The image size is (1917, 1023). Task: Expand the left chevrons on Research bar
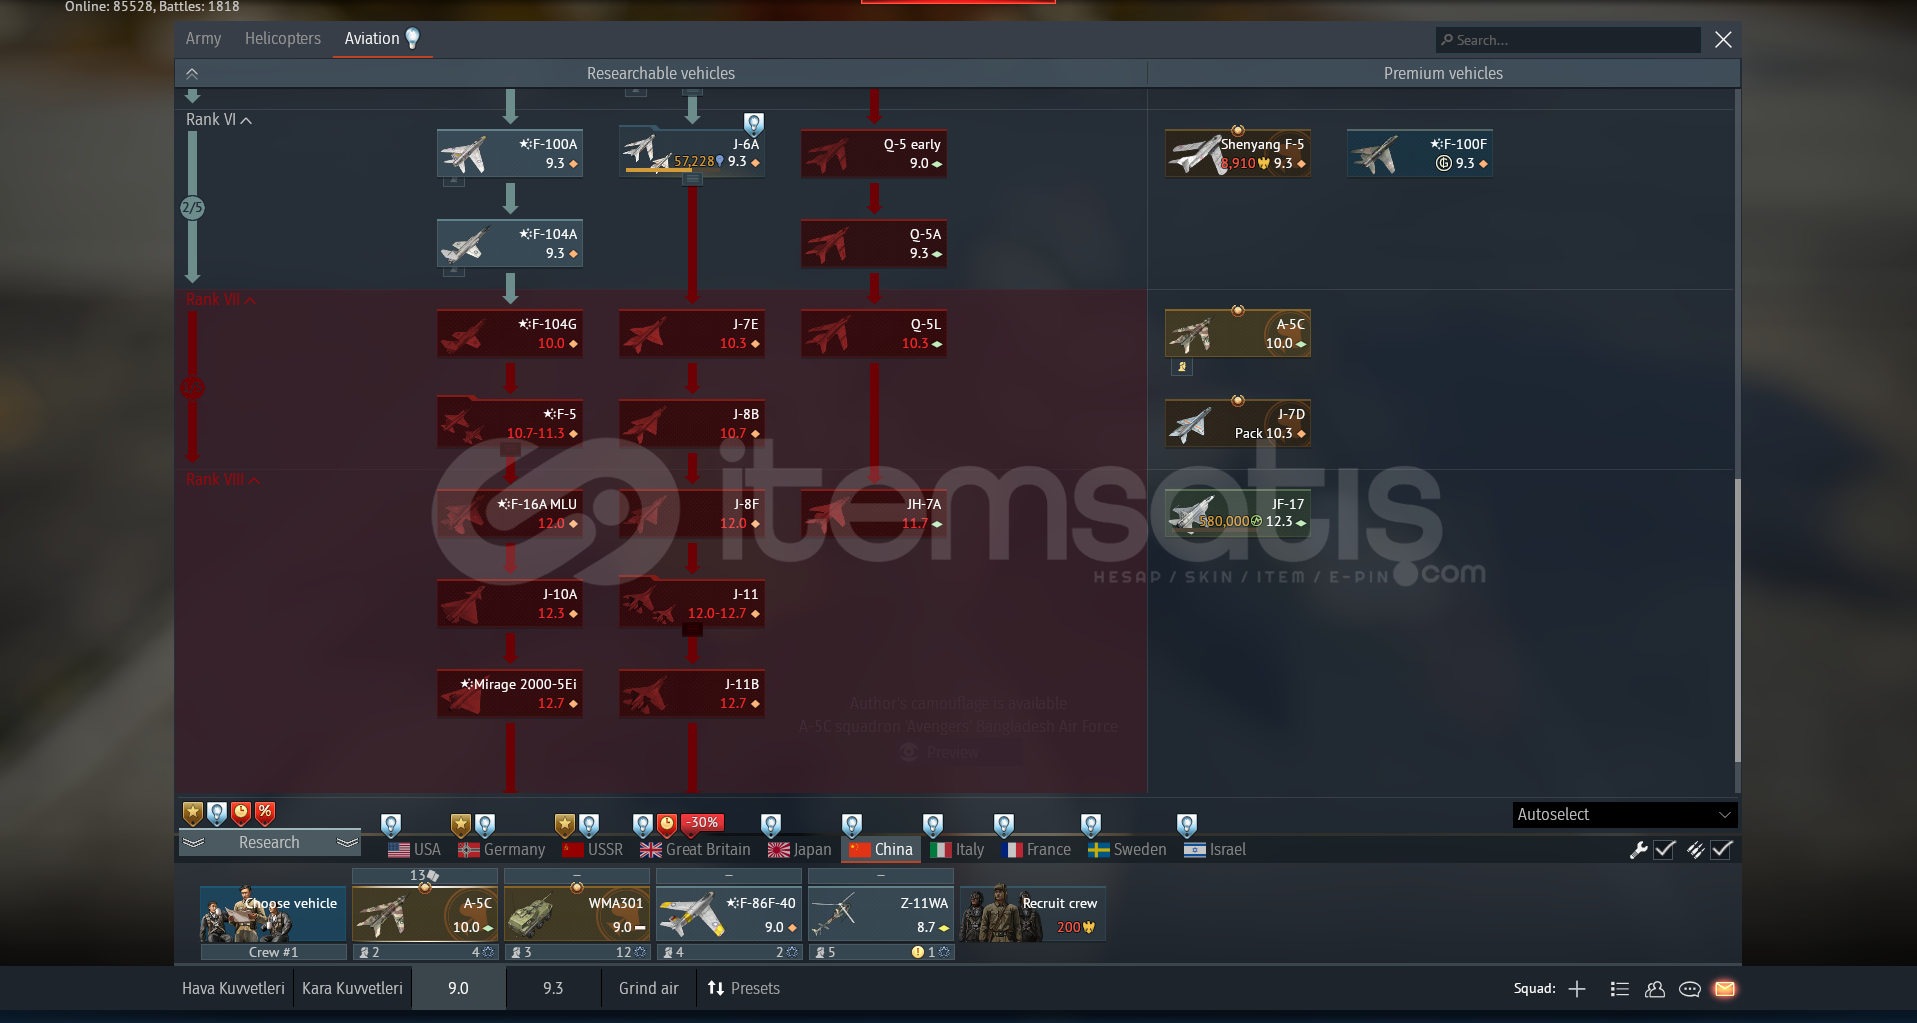[x=193, y=843]
